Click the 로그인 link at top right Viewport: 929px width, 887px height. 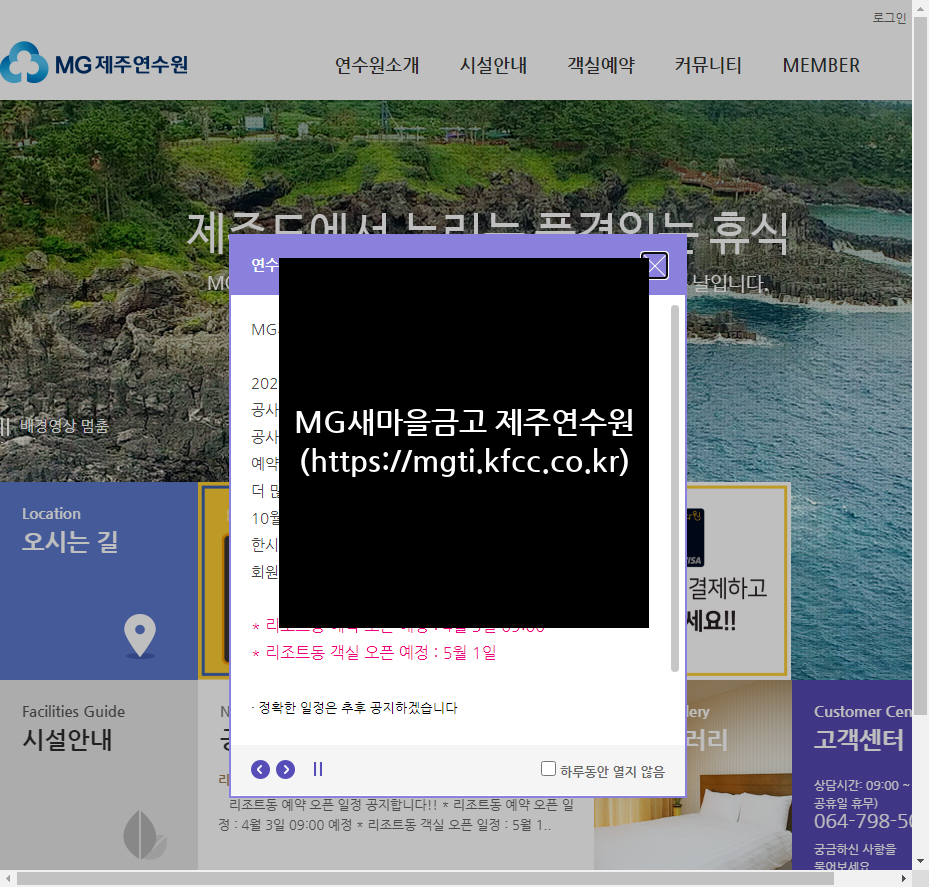pyautogui.click(x=887, y=16)
